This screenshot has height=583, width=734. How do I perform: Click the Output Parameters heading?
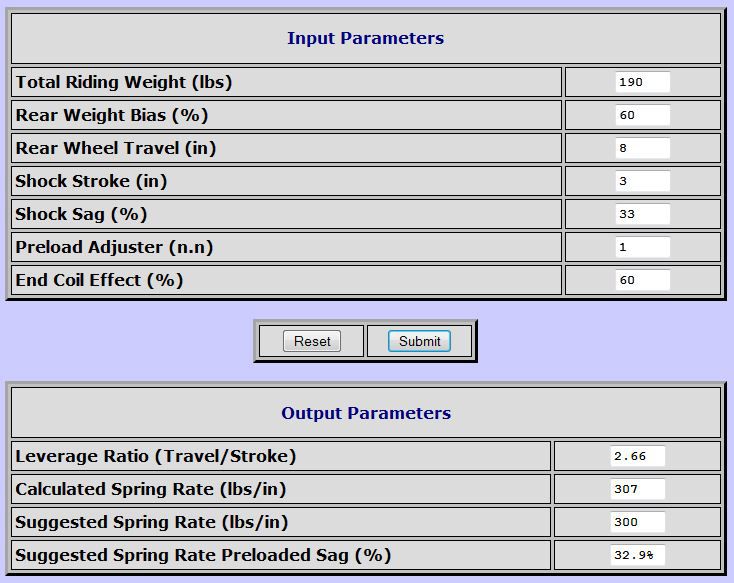point(366,413)
